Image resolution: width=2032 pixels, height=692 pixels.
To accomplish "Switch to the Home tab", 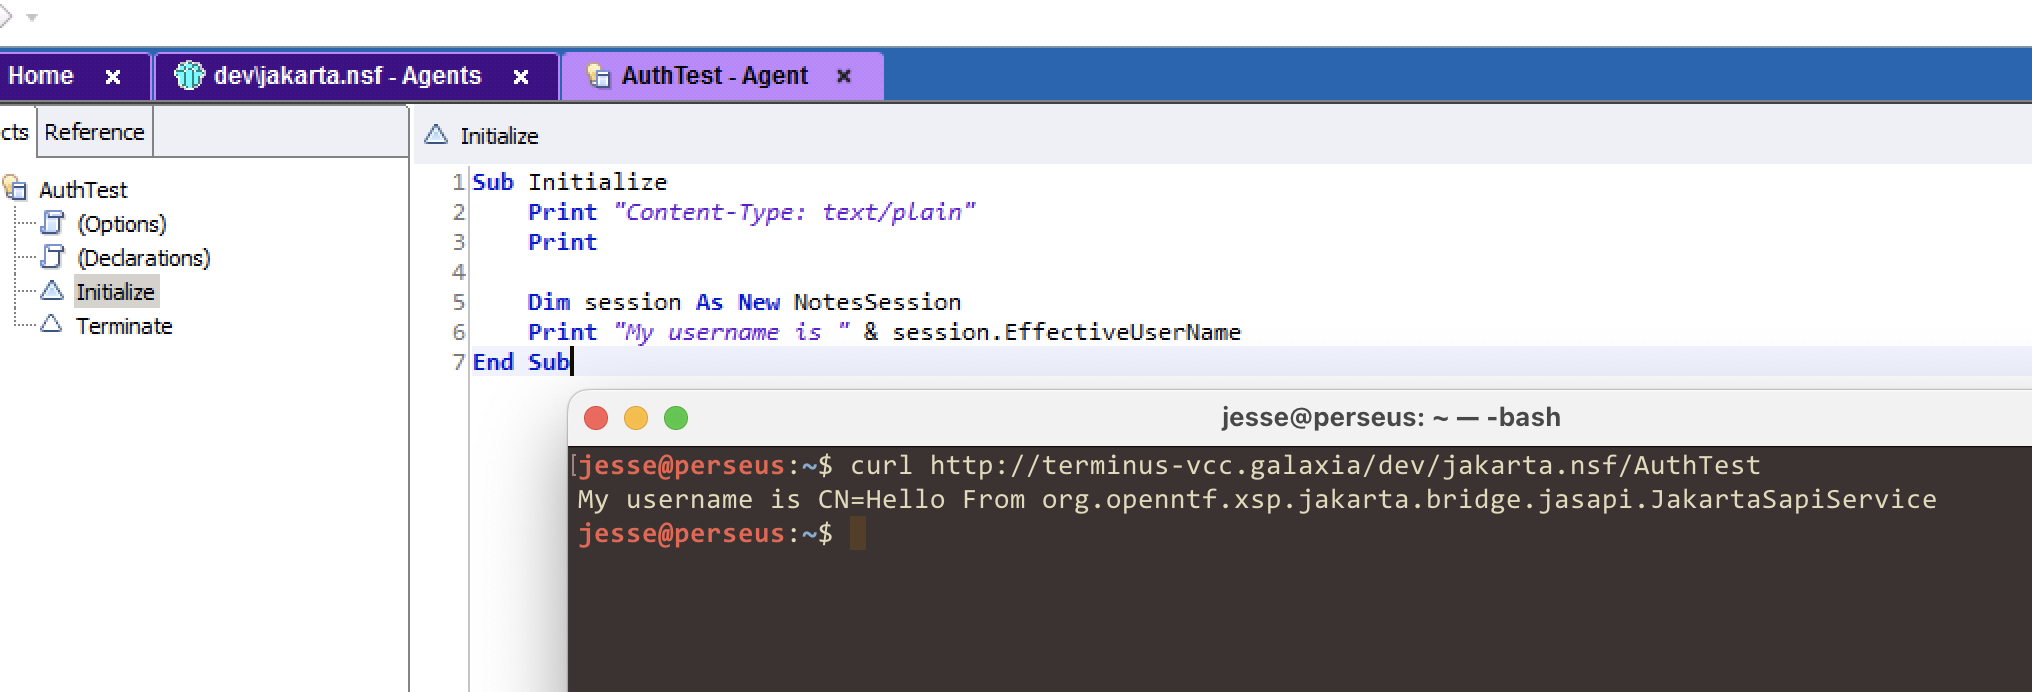I will coord(41,76).
